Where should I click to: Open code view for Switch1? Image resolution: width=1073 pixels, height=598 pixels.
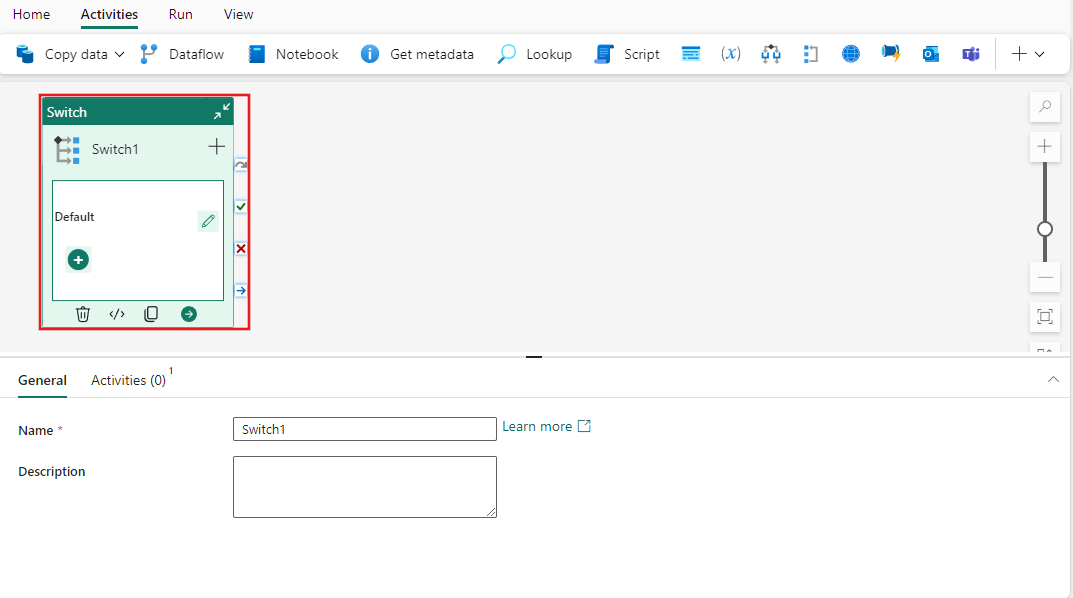click(x=116, y=313)
